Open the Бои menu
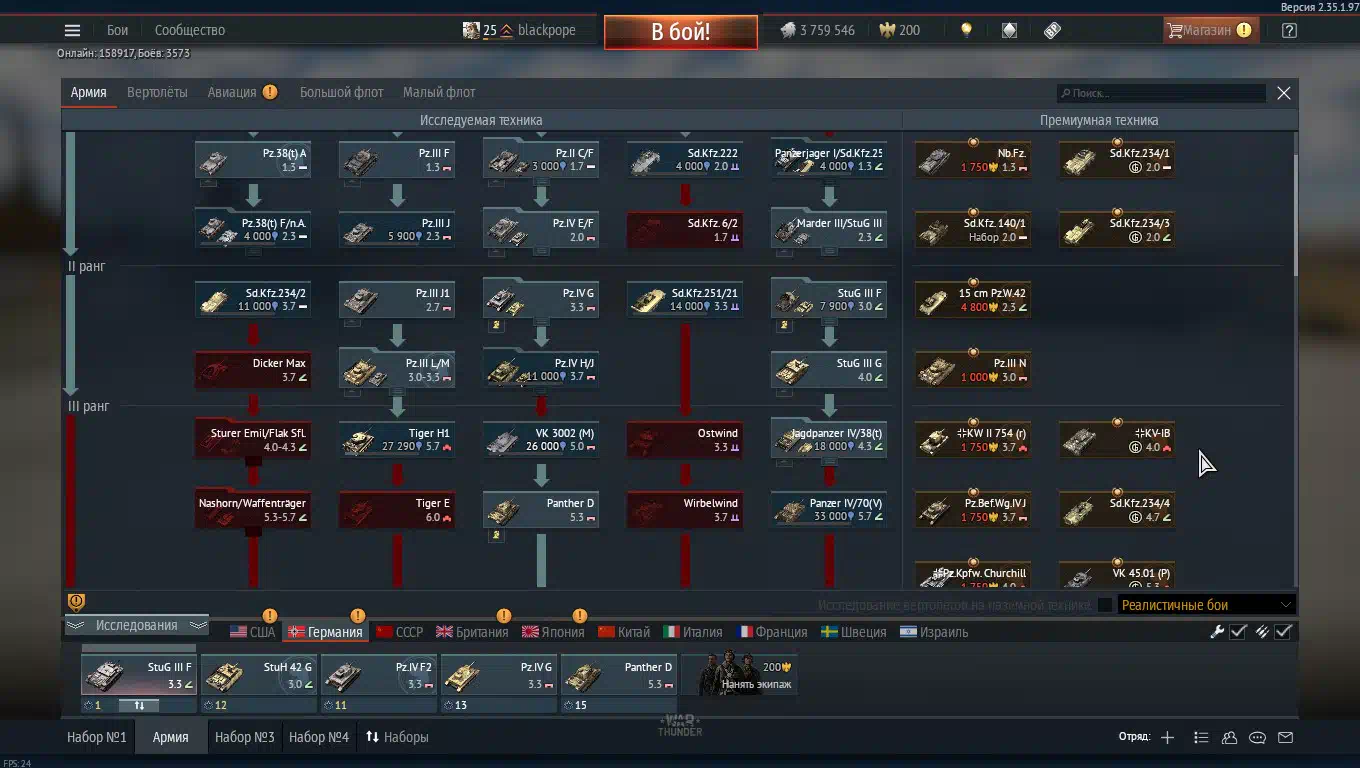The image size is (1360, 768). pos(118,30)
